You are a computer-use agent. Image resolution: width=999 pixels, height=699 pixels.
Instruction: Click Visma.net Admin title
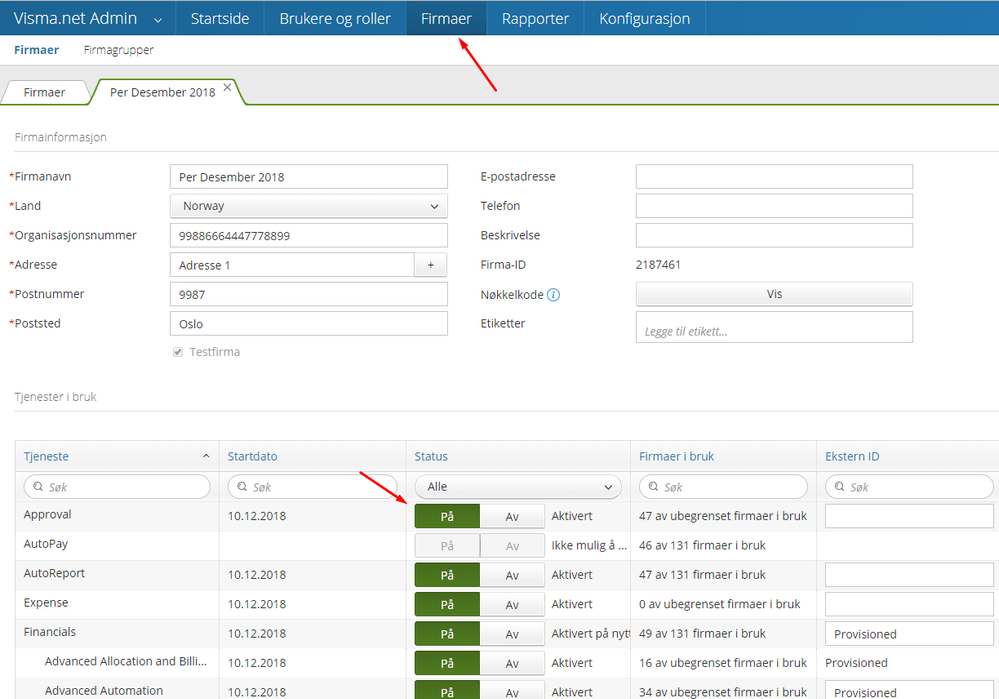[75, 18]
